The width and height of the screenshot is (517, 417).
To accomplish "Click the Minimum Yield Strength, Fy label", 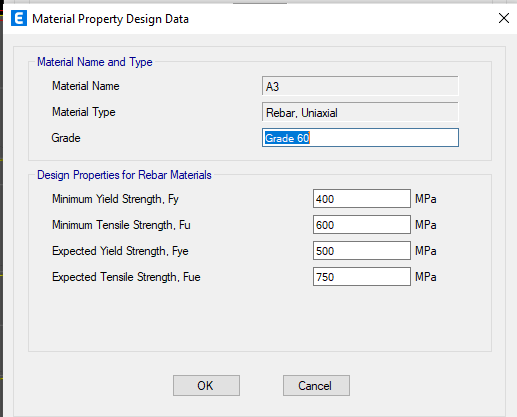I will [x=115, y=199].
